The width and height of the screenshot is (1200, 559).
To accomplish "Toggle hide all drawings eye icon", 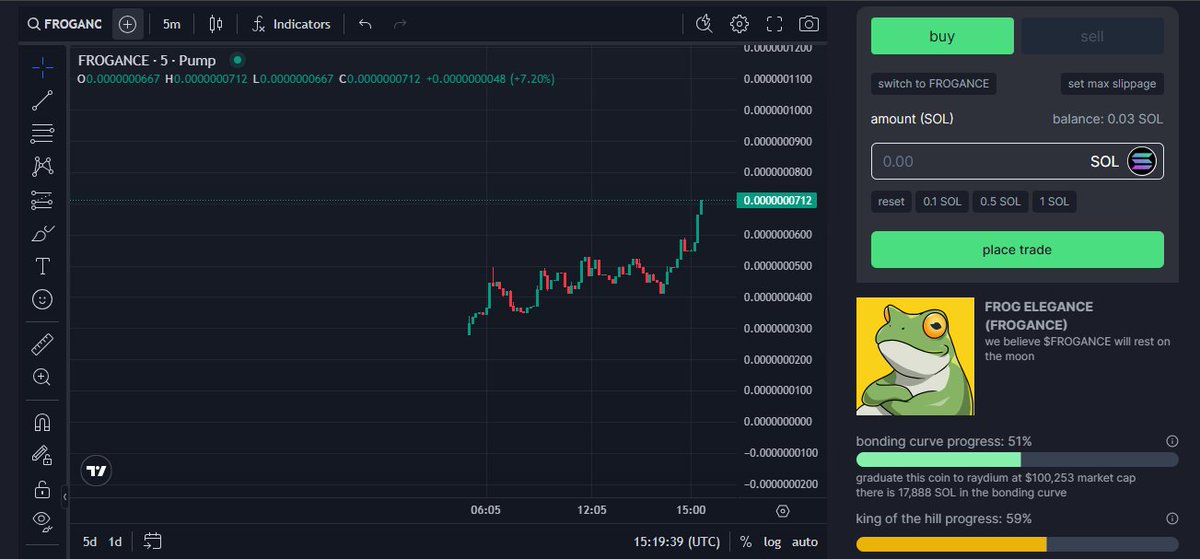I will point(42,520).
